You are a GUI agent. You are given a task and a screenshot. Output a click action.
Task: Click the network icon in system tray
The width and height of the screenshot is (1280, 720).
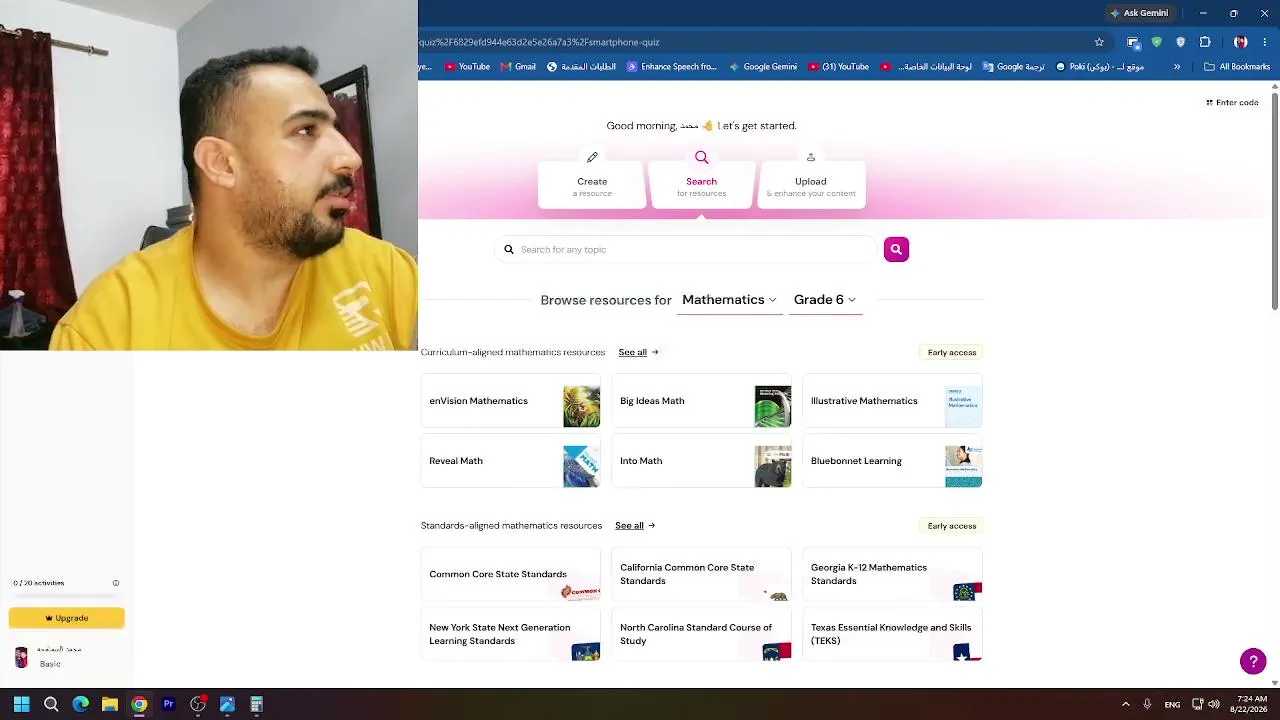pos(1197,704)
